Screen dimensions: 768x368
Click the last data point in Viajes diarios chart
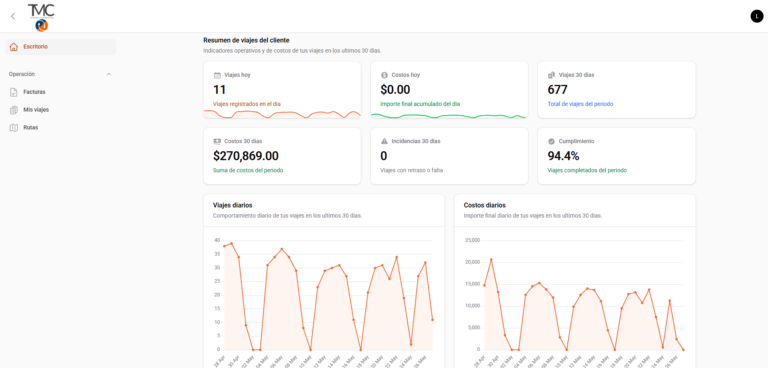coord(432,320)
